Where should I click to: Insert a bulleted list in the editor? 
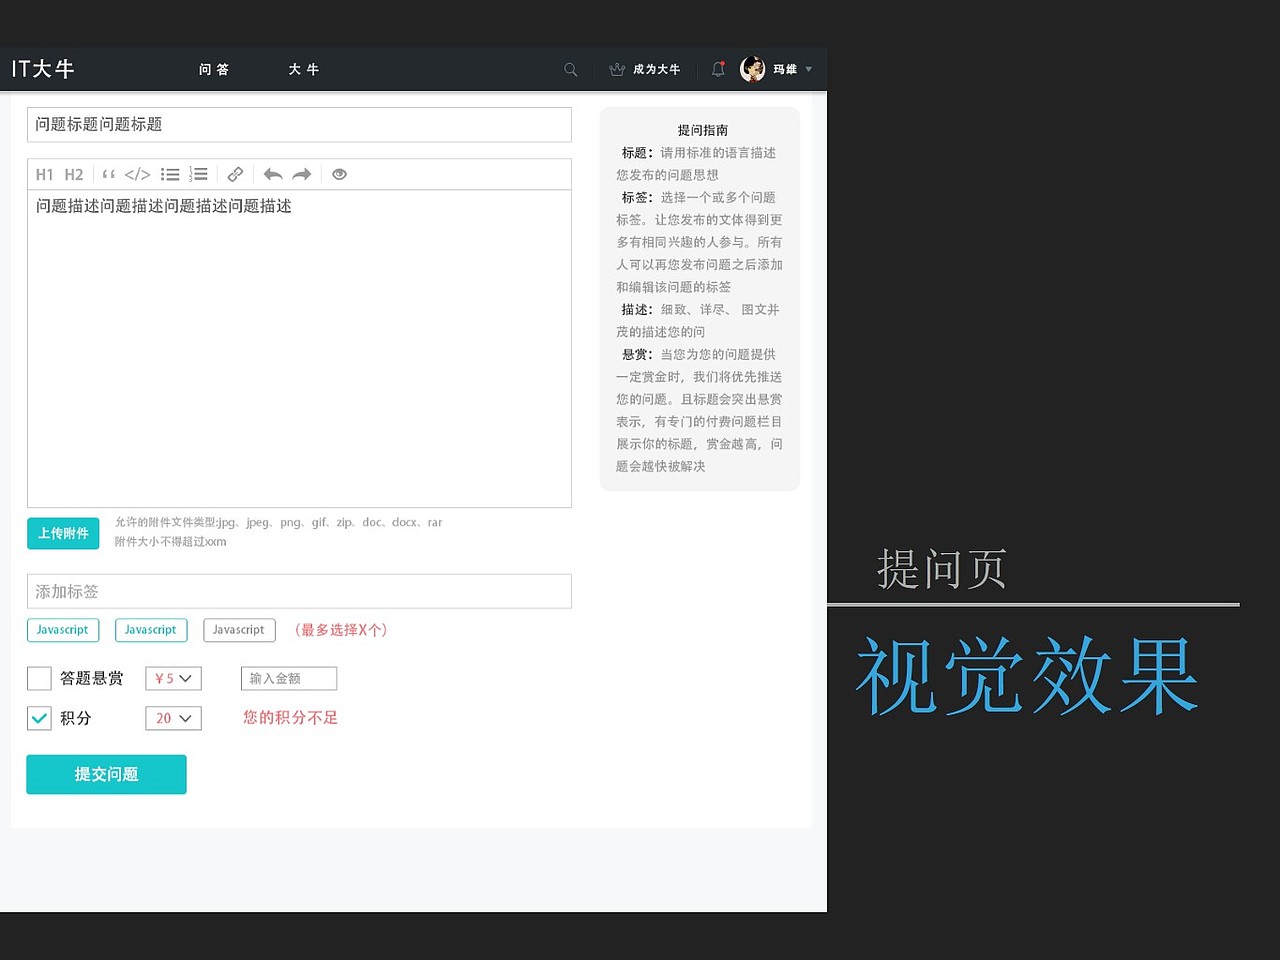[170, 174]
